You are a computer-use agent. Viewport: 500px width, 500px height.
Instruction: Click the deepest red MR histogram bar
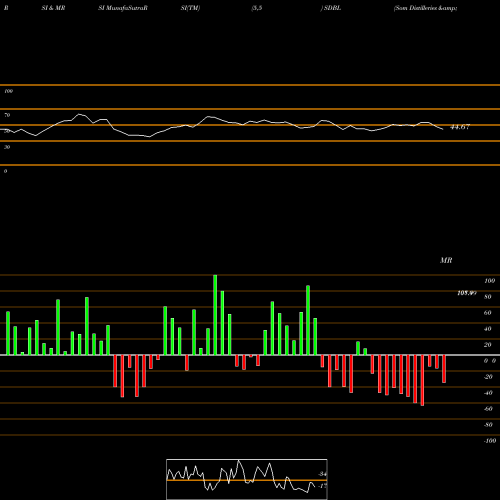pos(422,380)
